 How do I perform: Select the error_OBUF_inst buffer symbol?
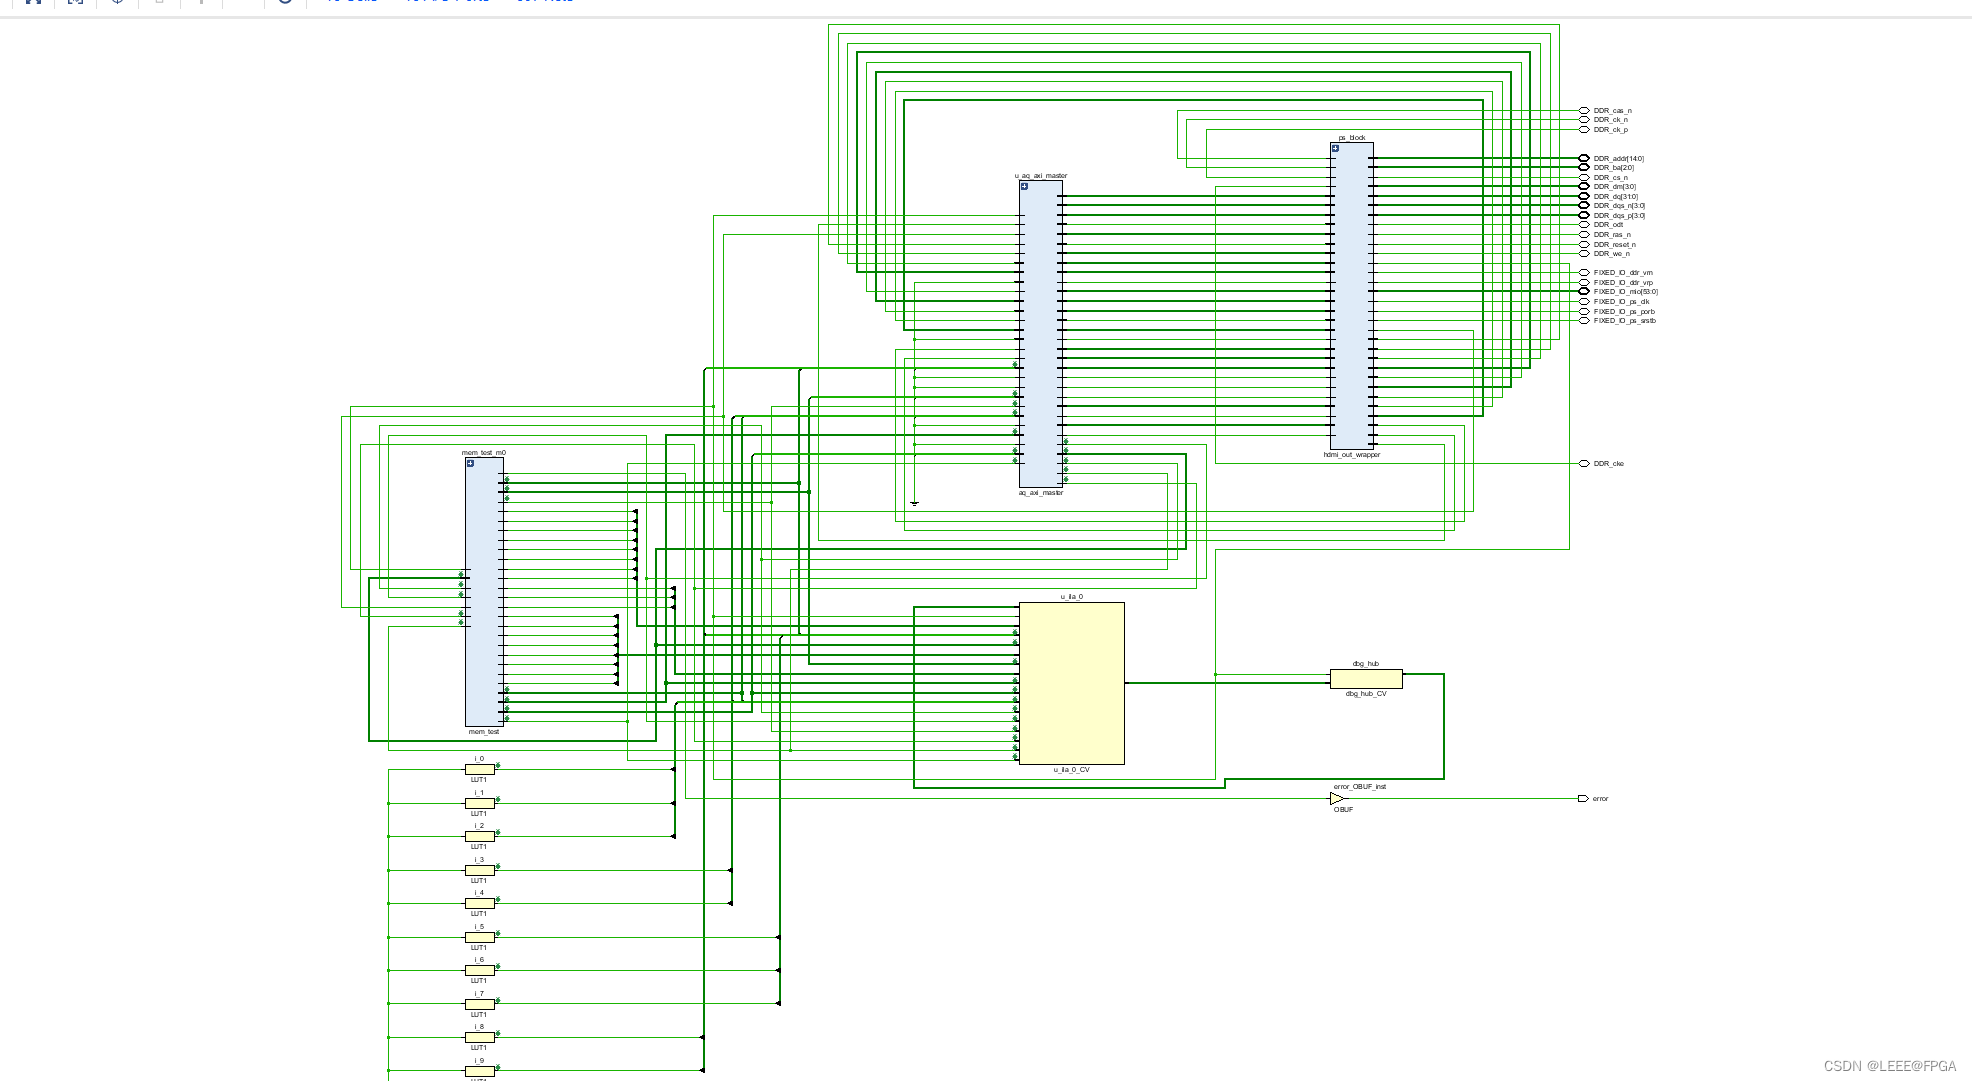pos(1337,799)
